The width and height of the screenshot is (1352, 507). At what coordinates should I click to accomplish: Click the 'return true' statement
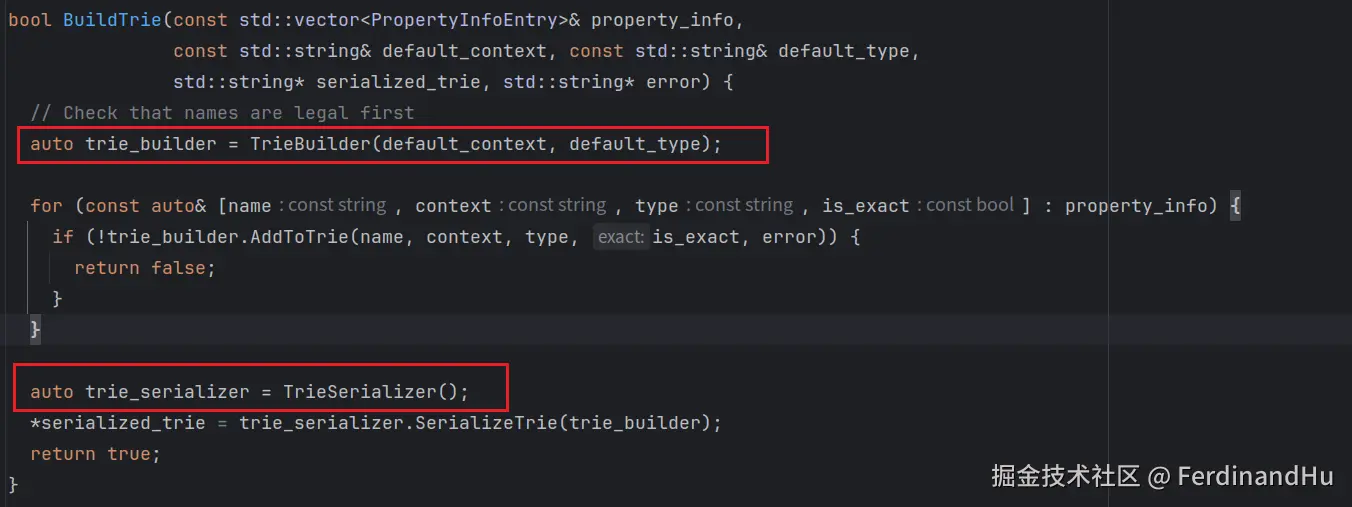pyautogui.click(x=95, y=453)
